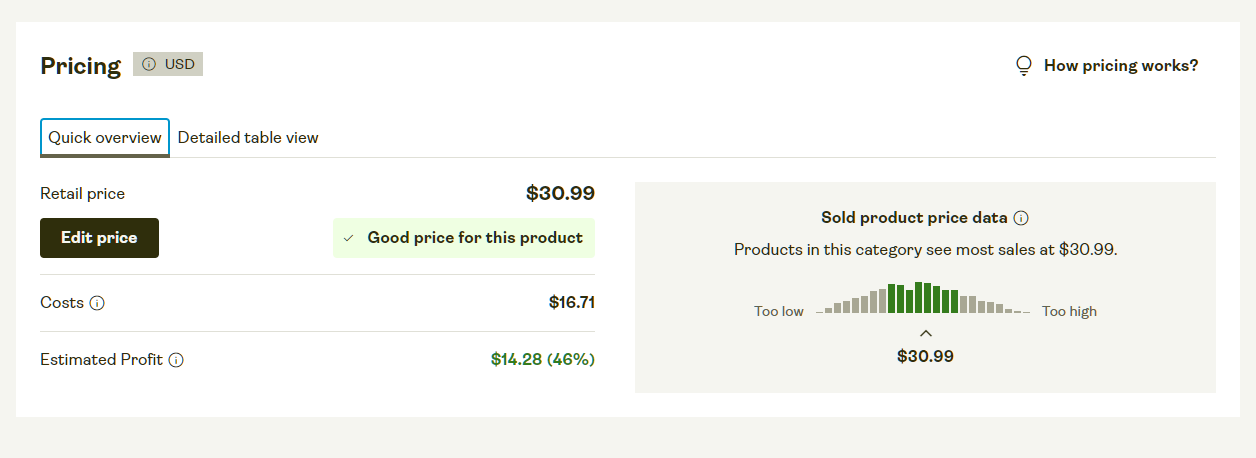The width and height of the screenshot is (1256, 458).
Task: Switch to the Detailed table view tab
Action: coord(248,138)
